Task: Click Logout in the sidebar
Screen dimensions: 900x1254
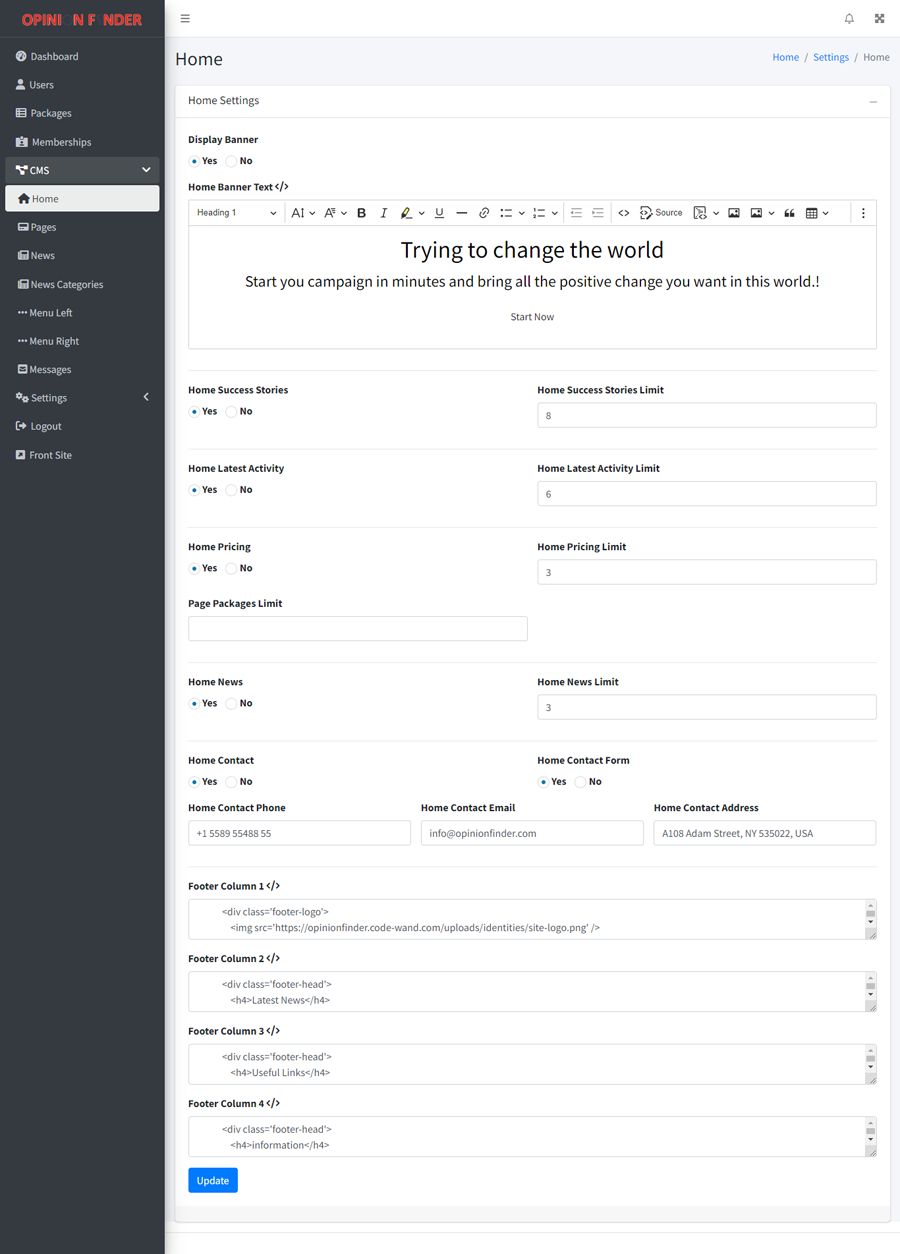Action: (82, 426)
